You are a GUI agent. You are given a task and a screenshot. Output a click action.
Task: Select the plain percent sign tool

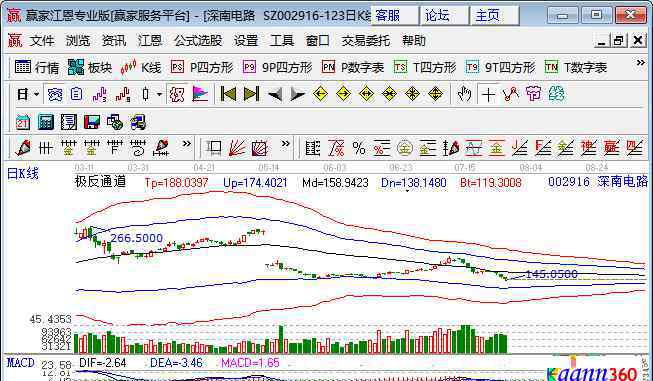point(359,148)
